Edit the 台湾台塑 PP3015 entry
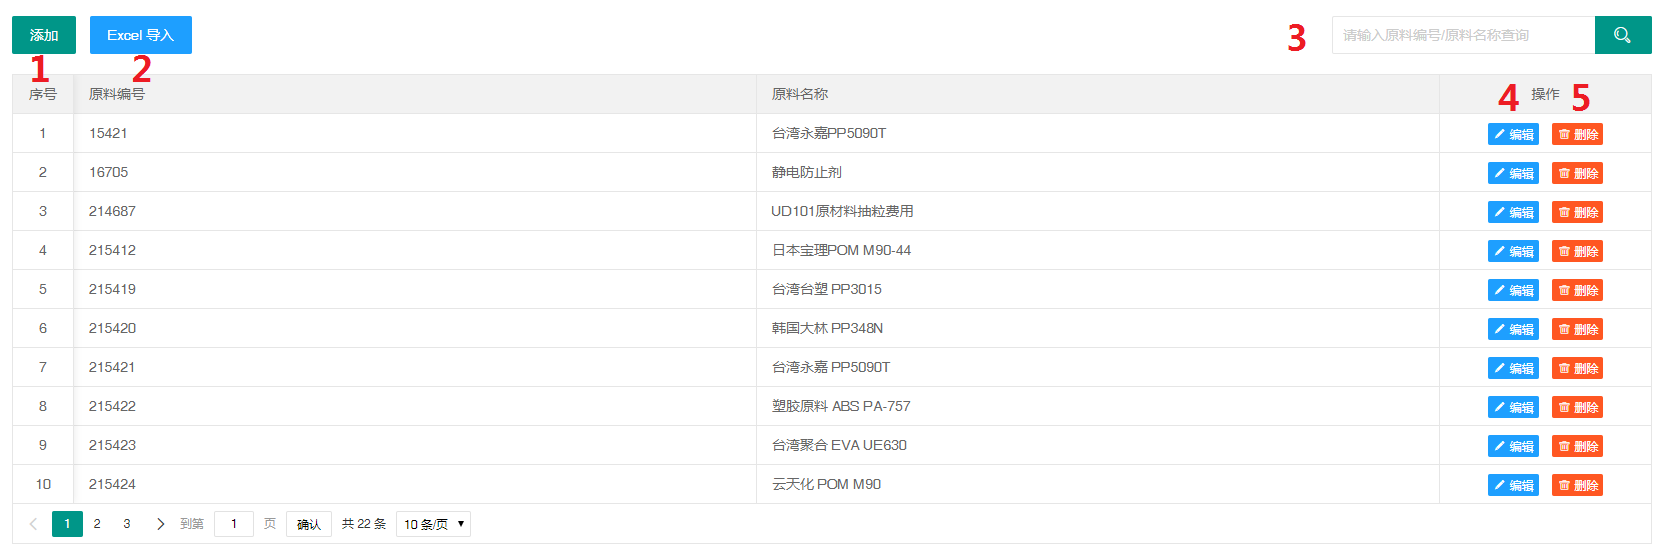 click(x=1513, y=290)
